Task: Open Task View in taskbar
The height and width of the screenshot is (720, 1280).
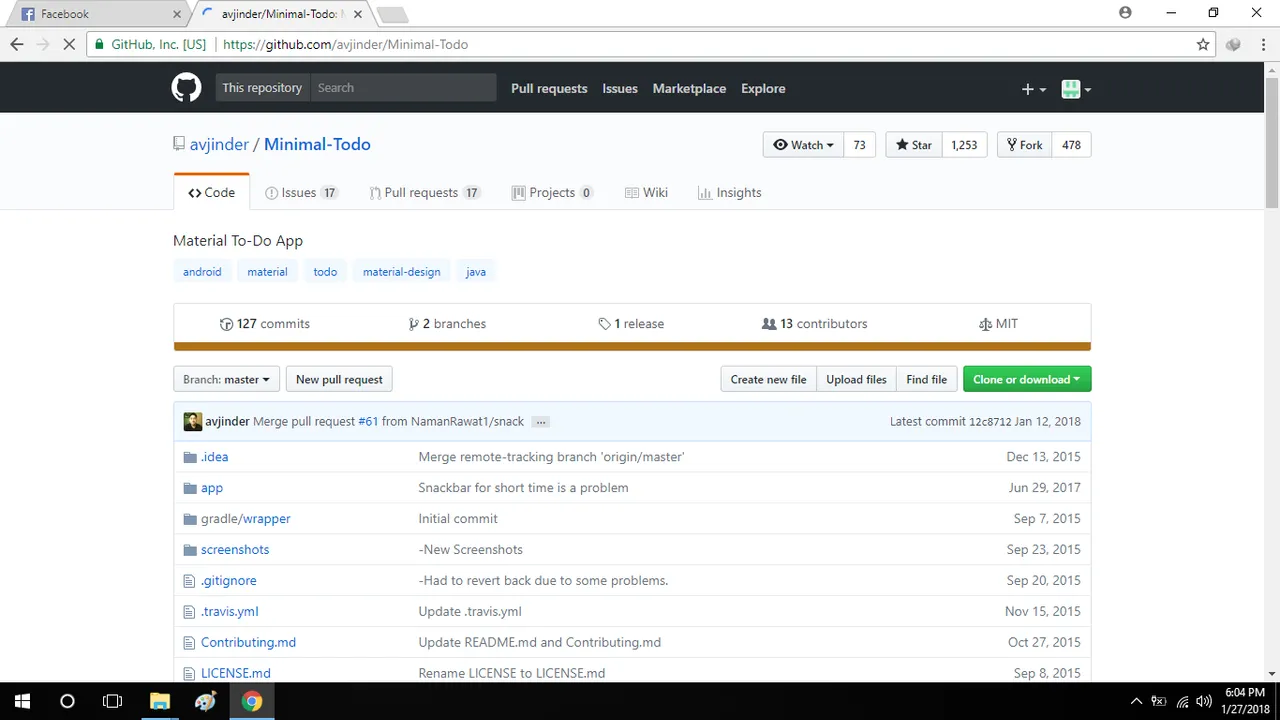Action: pos(112,701)
